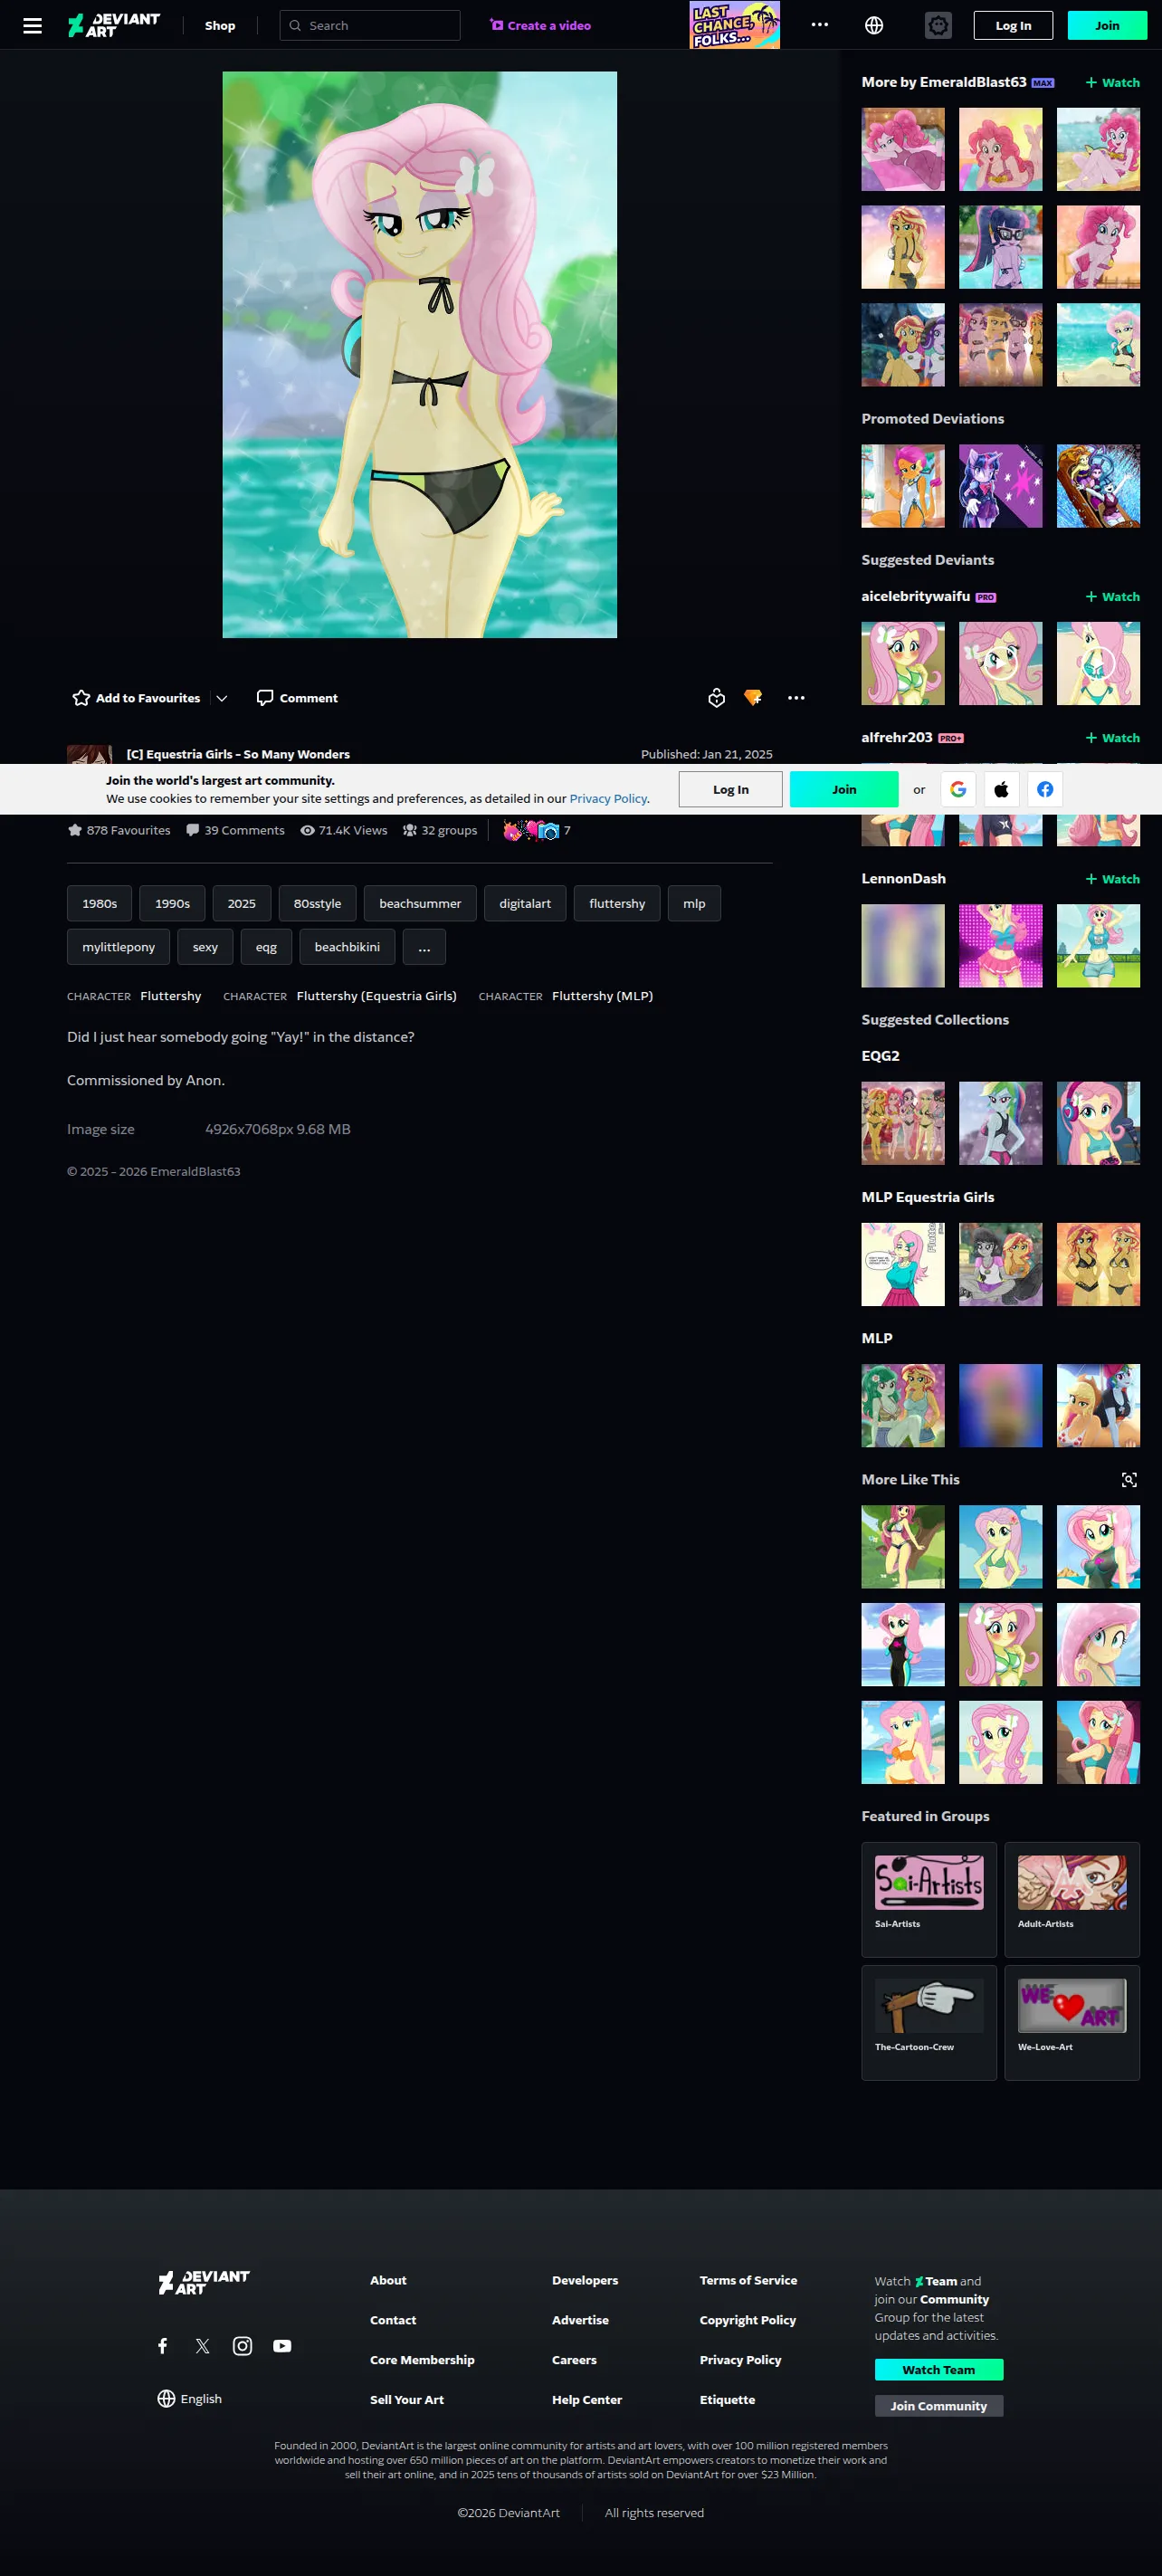
Task: Open DeviantArt's Instagram from the footer
Action: point(242,2346)
